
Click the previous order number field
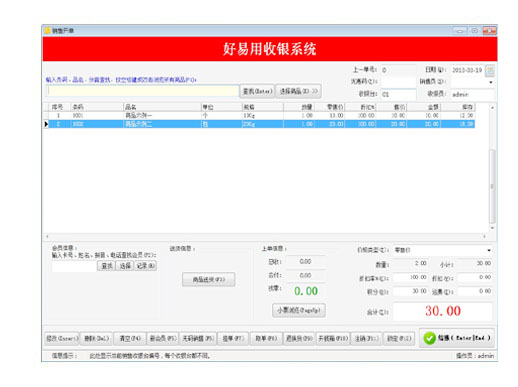398,70
